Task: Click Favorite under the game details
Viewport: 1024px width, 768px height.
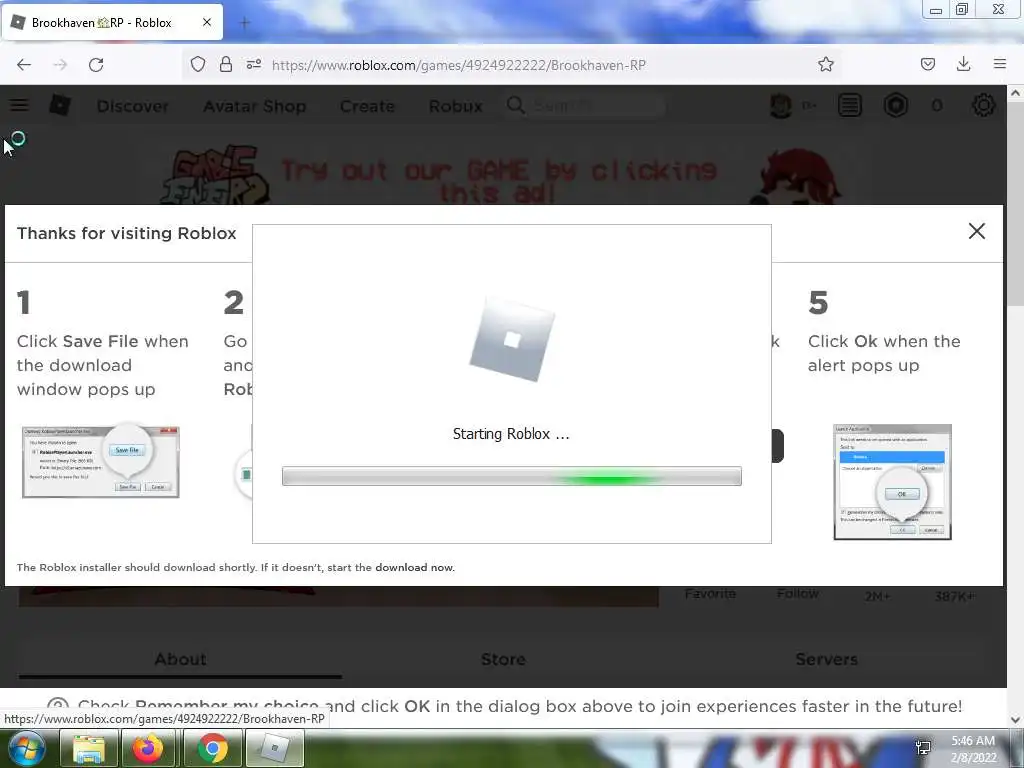Action: 710,594
